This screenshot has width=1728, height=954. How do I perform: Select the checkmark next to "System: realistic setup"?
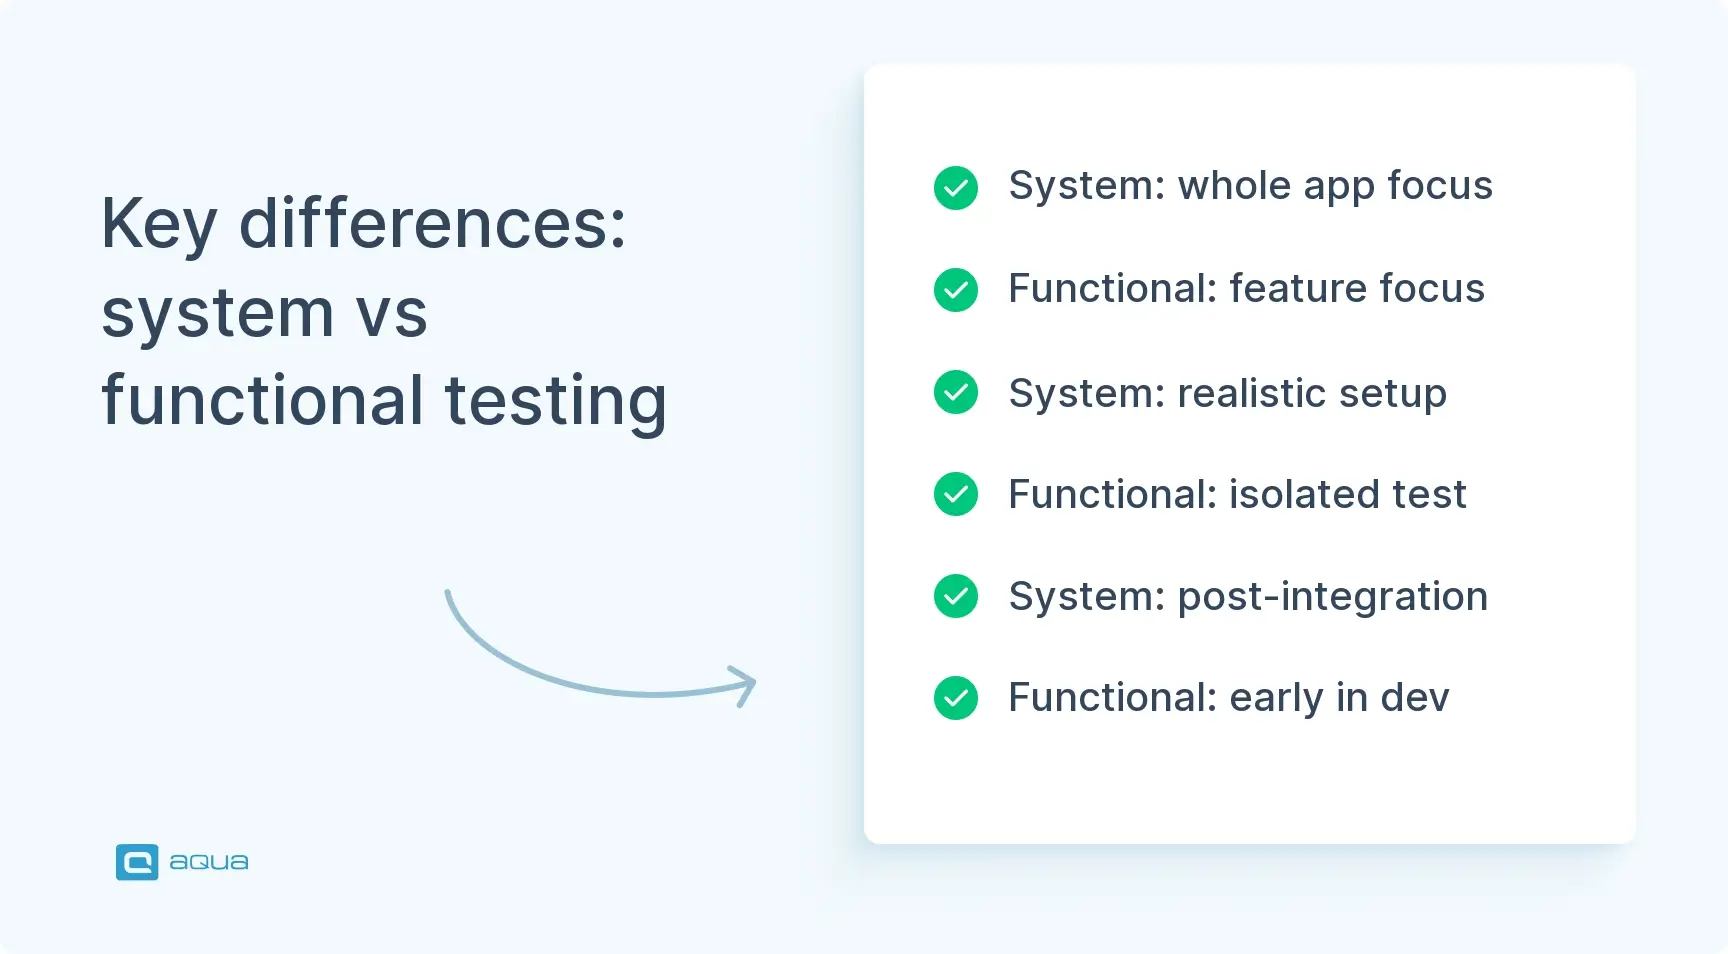pyautogui.click(x=956, y=392)
